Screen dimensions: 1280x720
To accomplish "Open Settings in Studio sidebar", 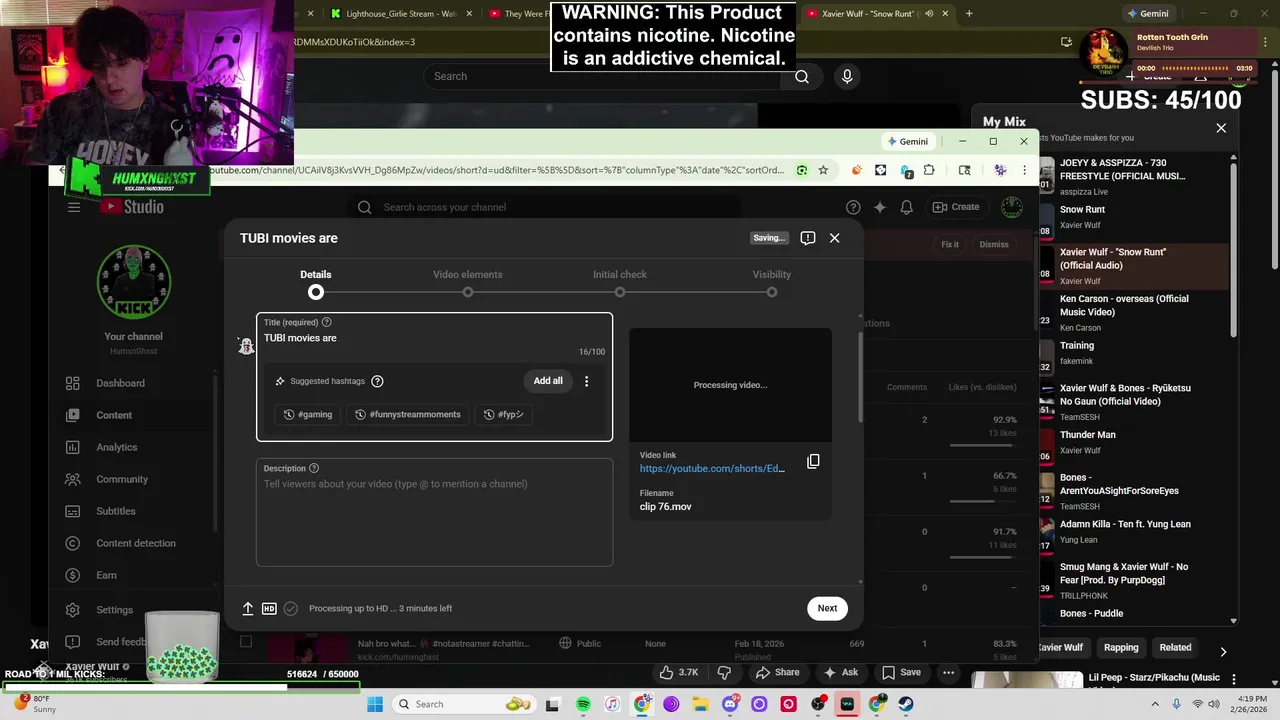I will (114, 609).
